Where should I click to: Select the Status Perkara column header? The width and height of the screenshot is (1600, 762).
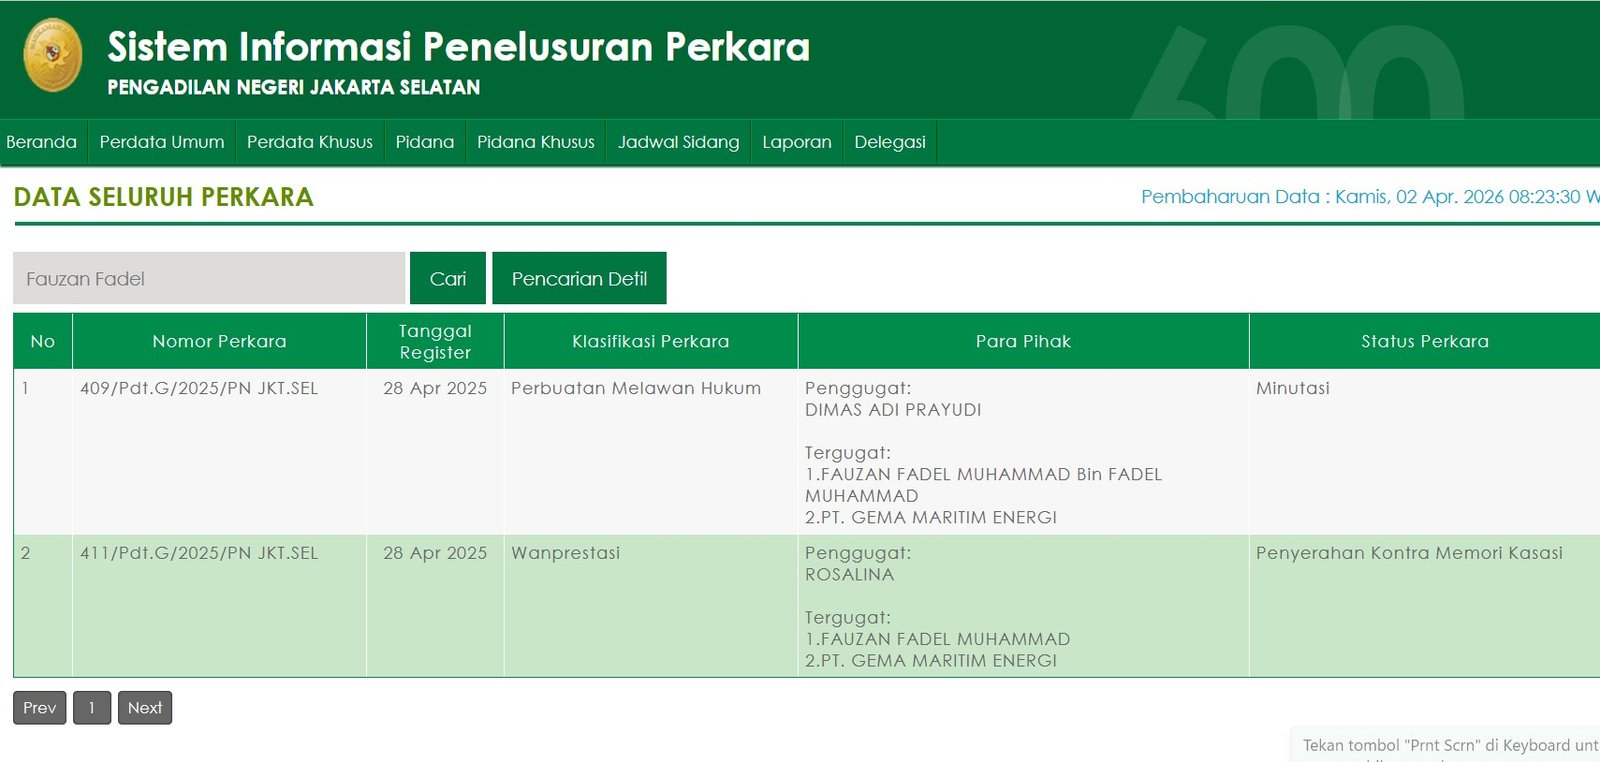tap(1425, 341)
